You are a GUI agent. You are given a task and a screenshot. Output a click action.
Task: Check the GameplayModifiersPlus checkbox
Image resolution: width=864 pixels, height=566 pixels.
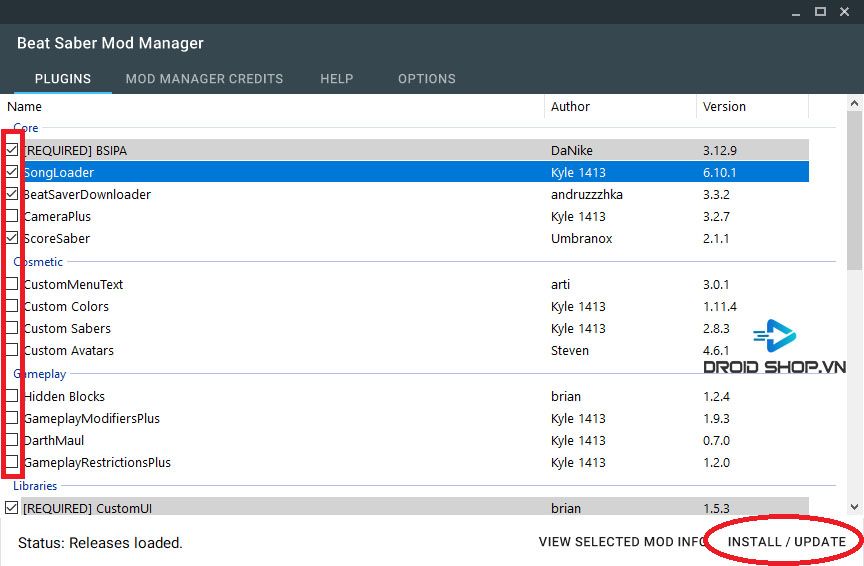(x=12, y=418)
